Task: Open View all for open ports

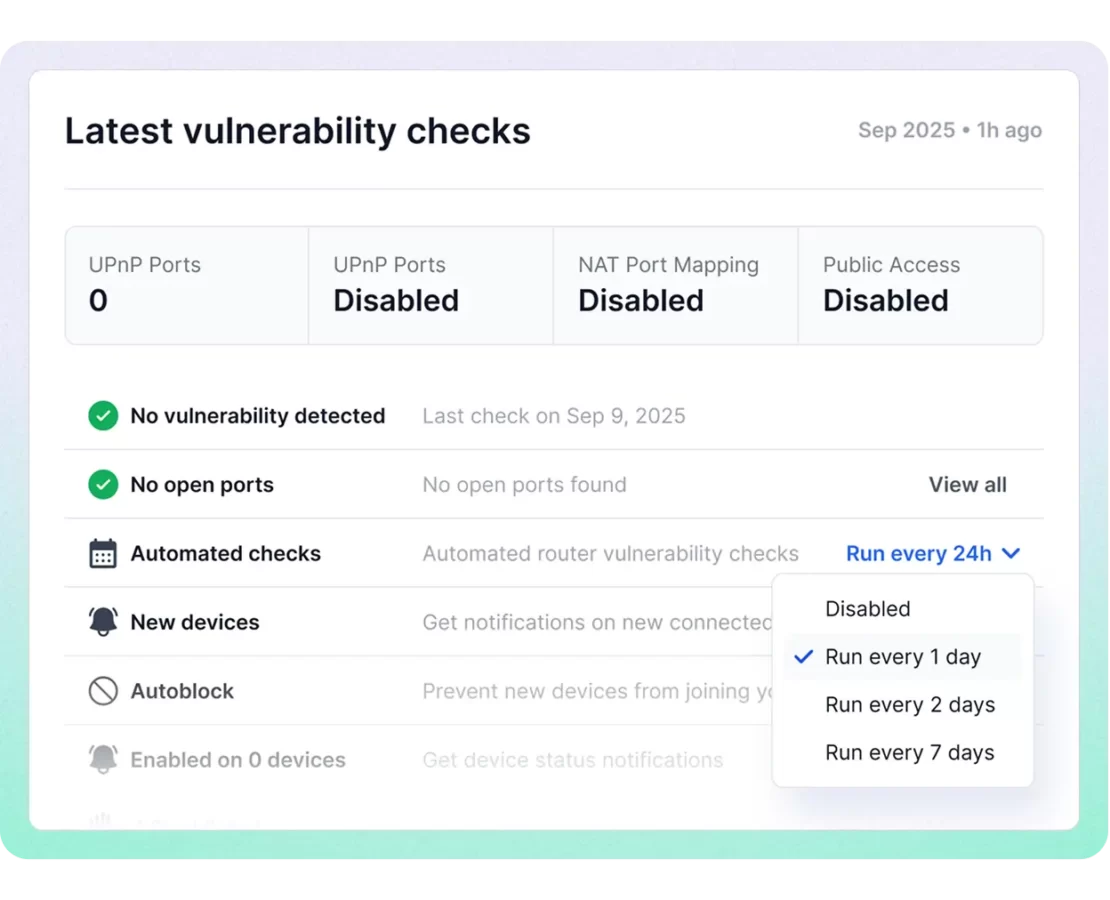Action: pyautogui.click(x=967, y=485)
